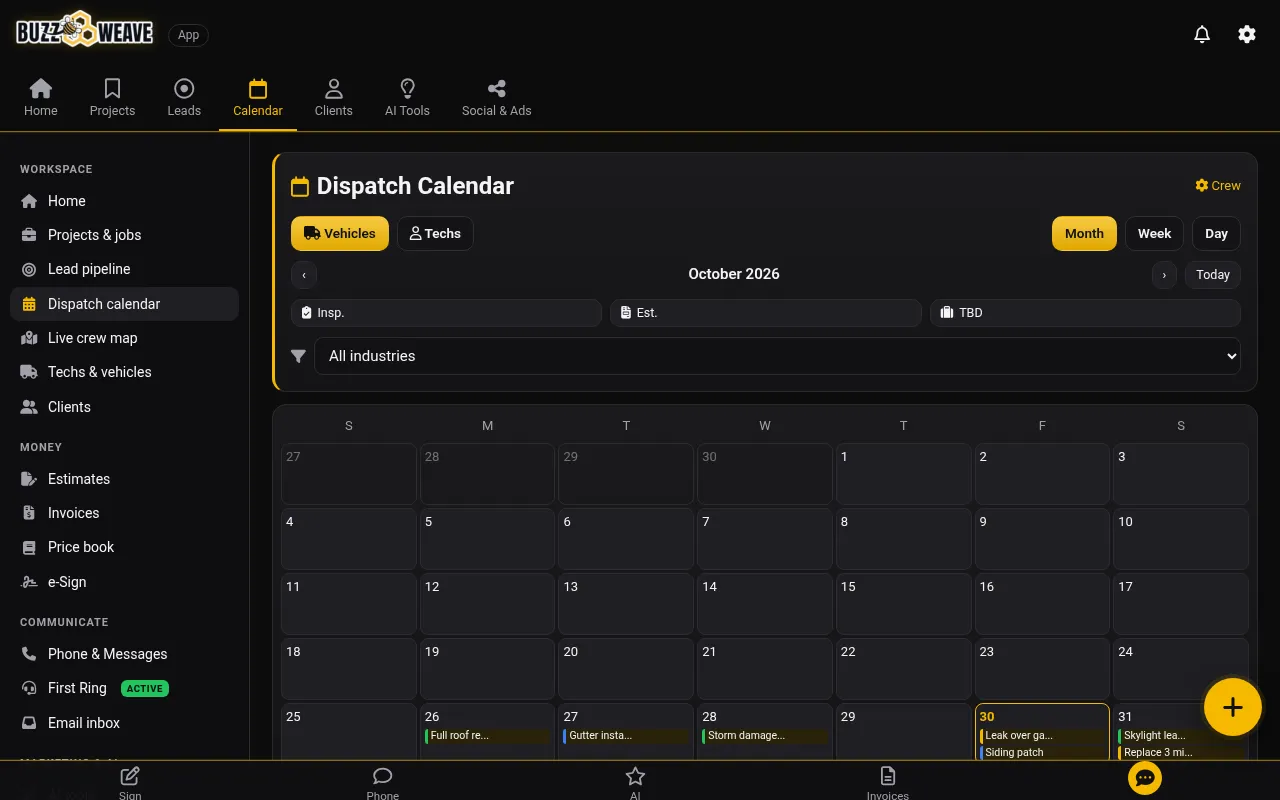Click the TBD filter chip

[1085, 313]
